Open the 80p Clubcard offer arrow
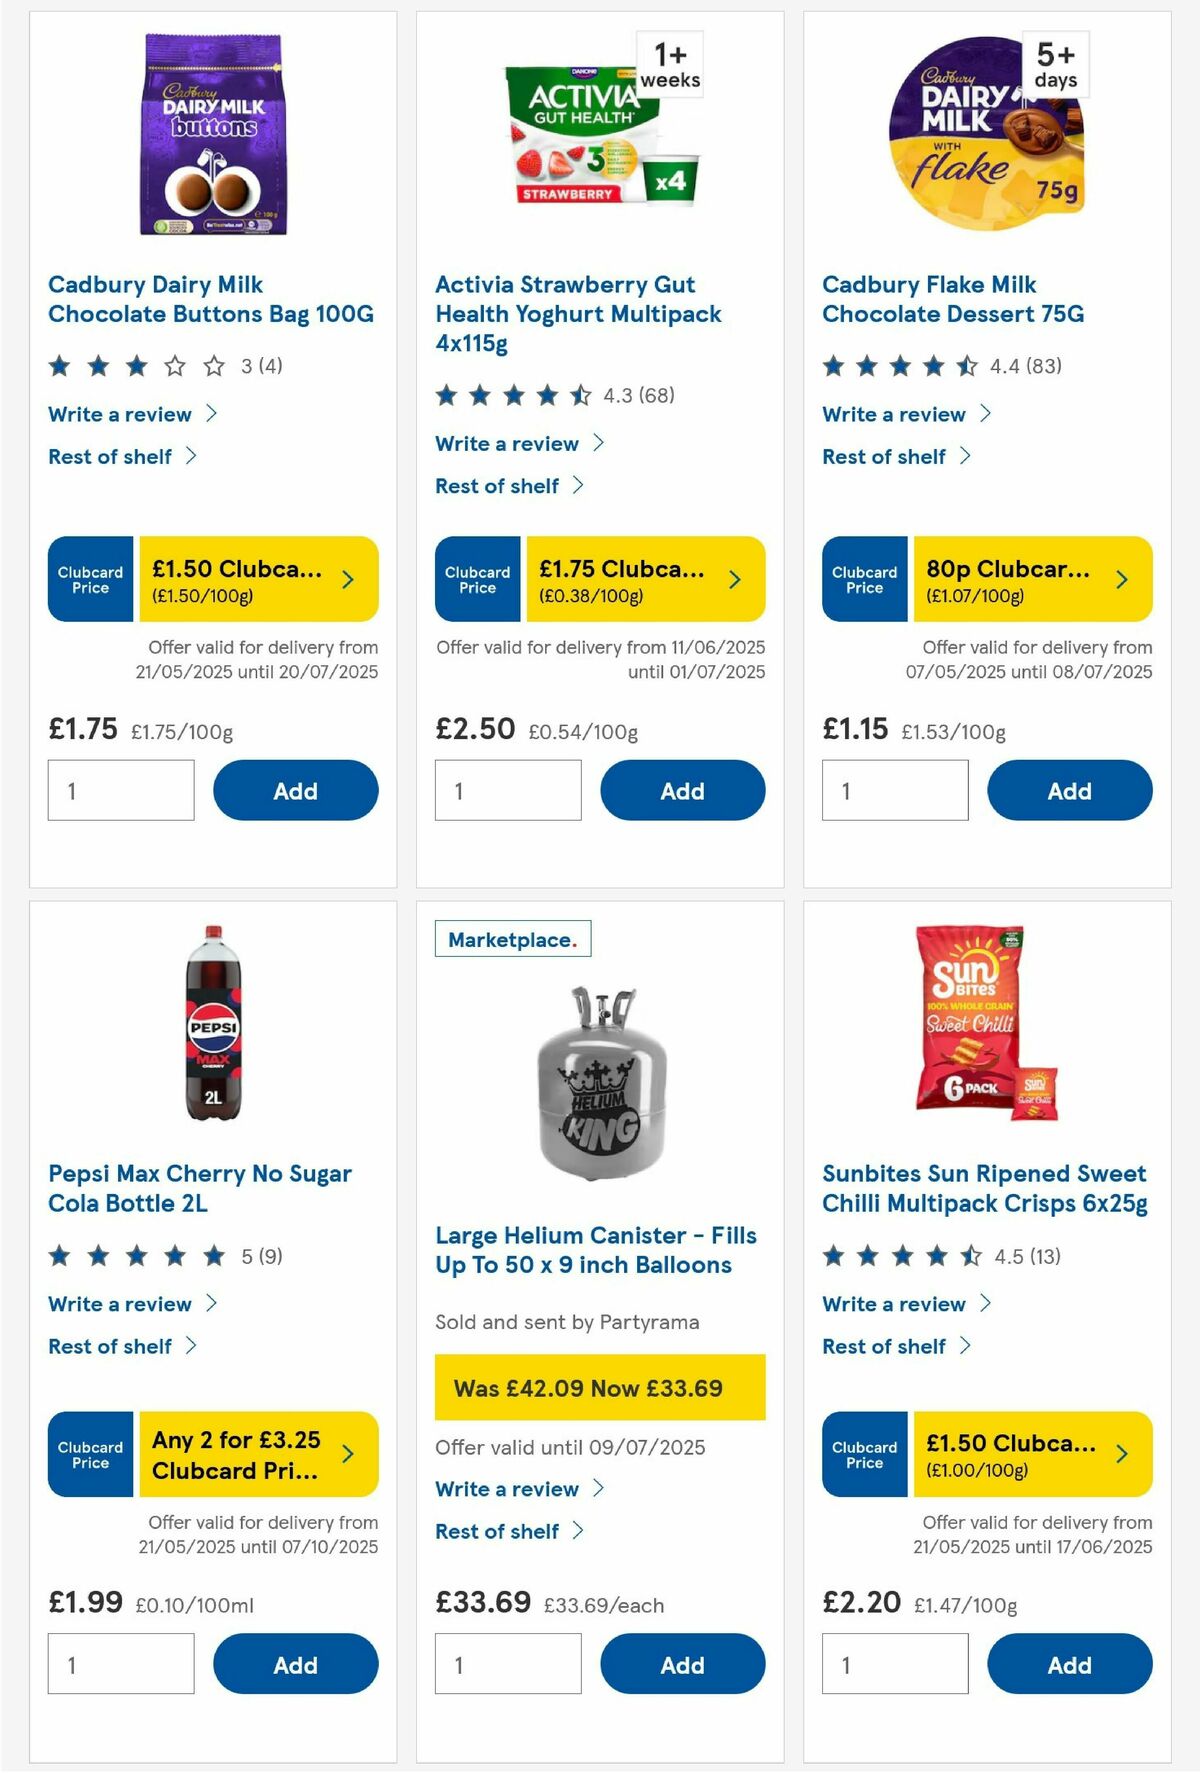This screenshot has height=1773, width=1200. [x=1120, y=579]
